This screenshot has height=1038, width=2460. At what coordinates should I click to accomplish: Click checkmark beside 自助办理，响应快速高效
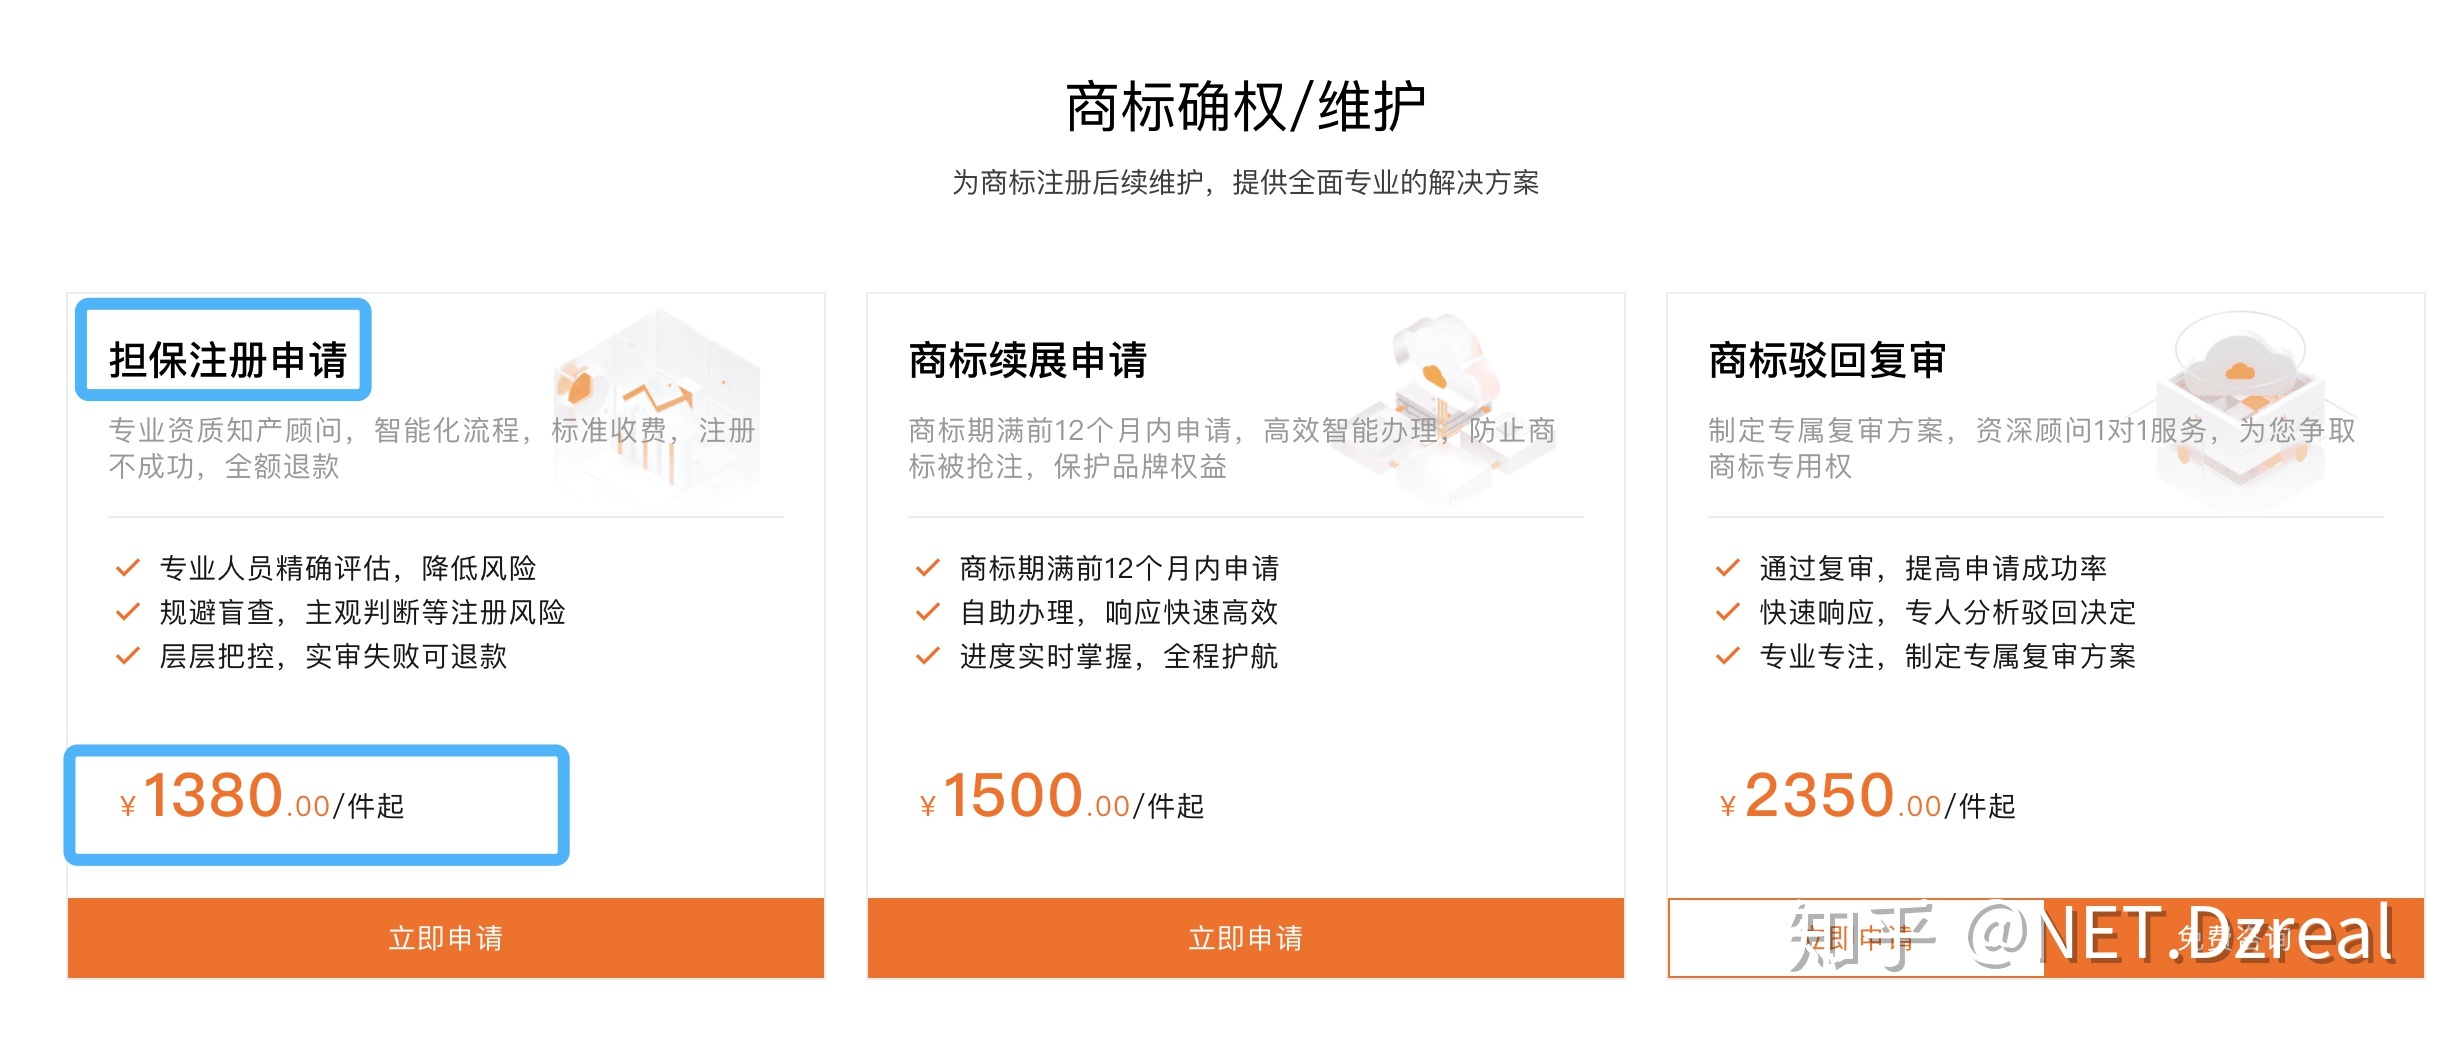tap(927, 612)
